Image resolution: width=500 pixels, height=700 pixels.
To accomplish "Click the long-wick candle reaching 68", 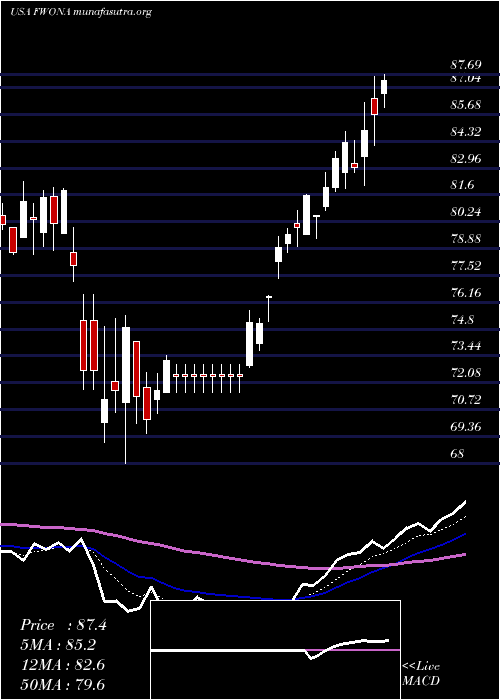I will click(x=125, y=389).
